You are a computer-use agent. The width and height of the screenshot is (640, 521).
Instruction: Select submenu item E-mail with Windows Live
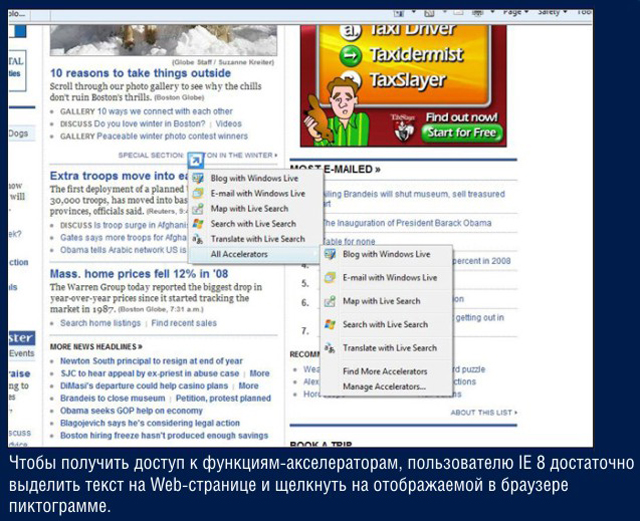(386, 278)
